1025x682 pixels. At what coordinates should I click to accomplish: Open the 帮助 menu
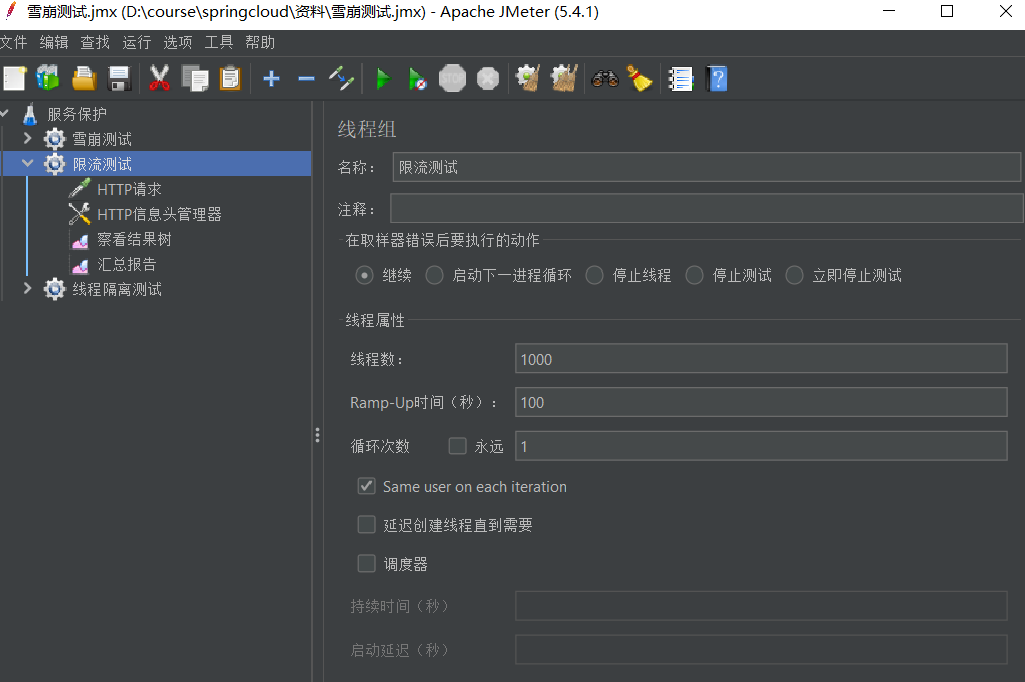tap(260, 43)
